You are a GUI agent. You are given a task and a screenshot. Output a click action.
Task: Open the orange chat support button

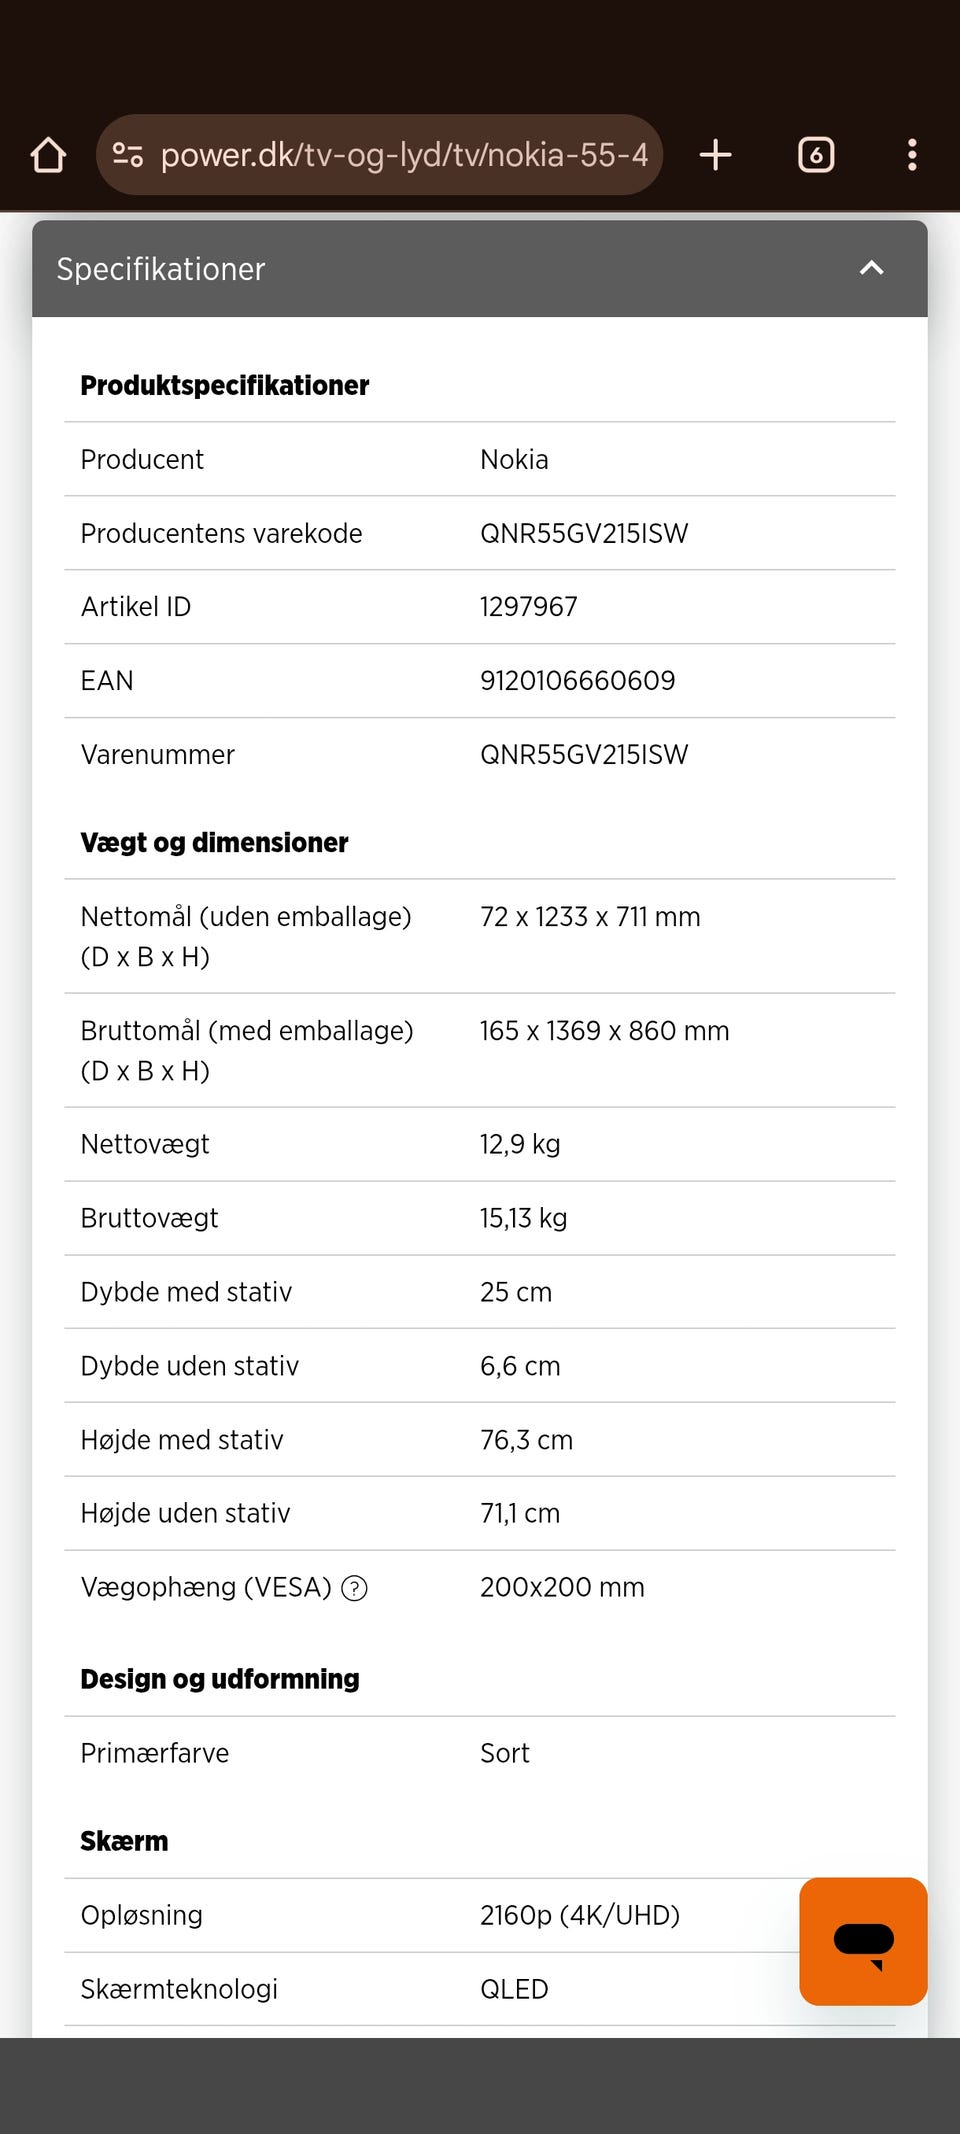coord(863,1941)
